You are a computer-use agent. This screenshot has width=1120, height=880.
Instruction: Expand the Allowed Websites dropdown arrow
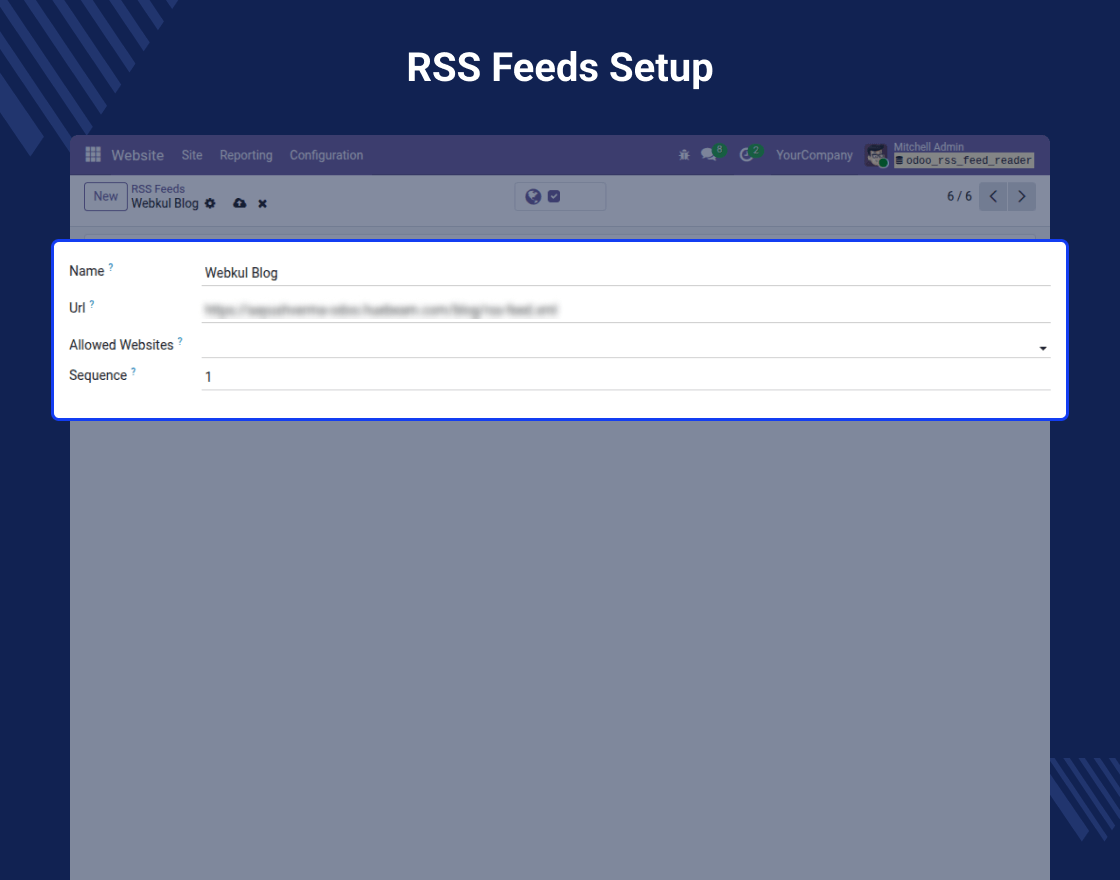click(x=1042, y=348)
